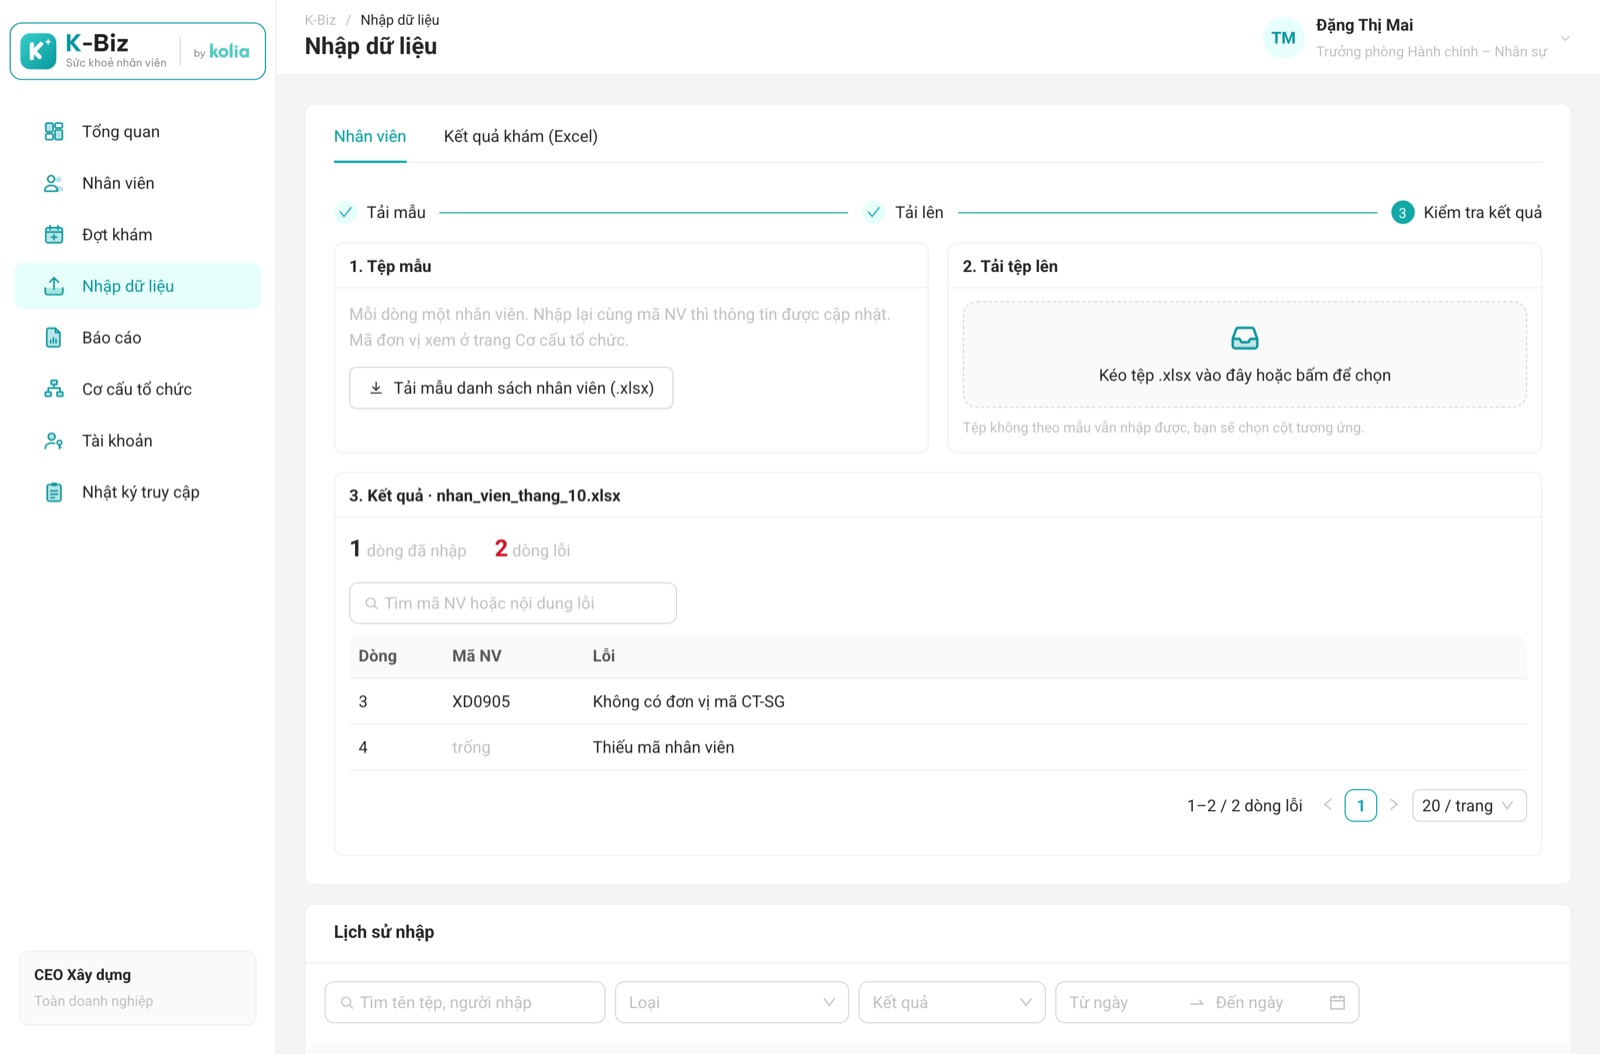Screen dimensions: 1600x1054
Task: Click the Lỗi column header
Action: point(603,656)
